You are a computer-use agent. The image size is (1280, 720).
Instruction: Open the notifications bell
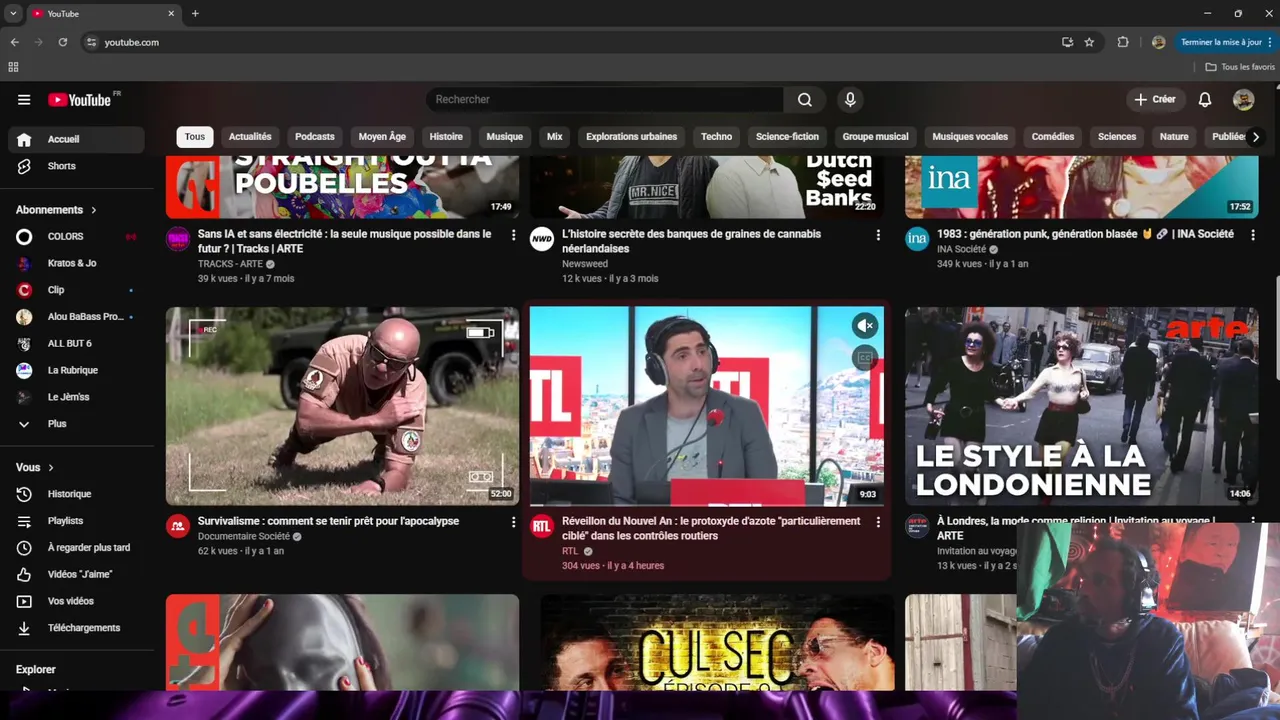[1205, 99]
